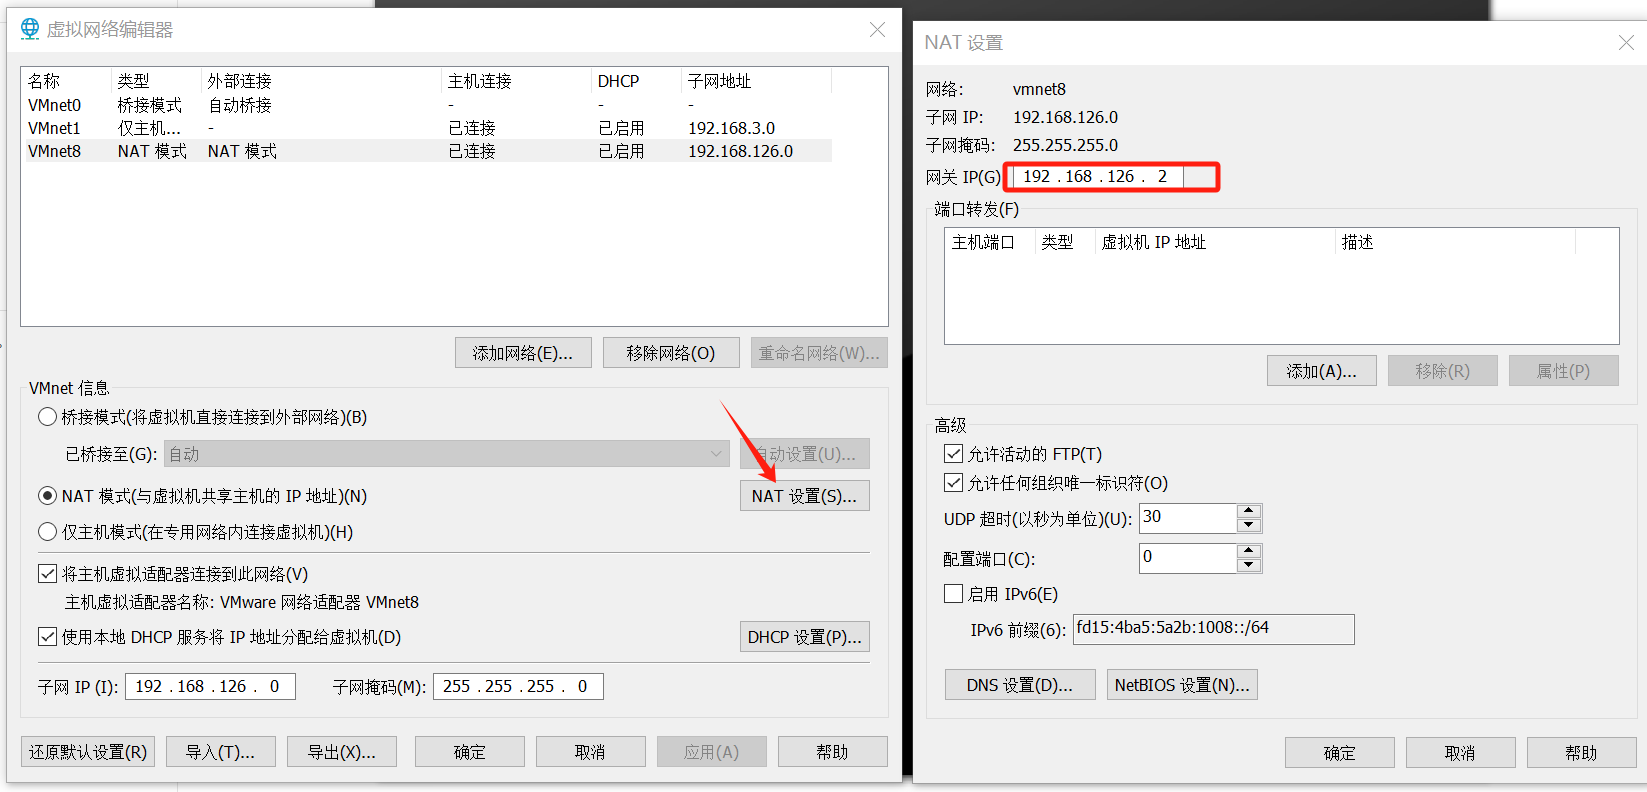Click the 类型 column header in network list
This screenshot has height=792, width=1647.
[156, 81]
